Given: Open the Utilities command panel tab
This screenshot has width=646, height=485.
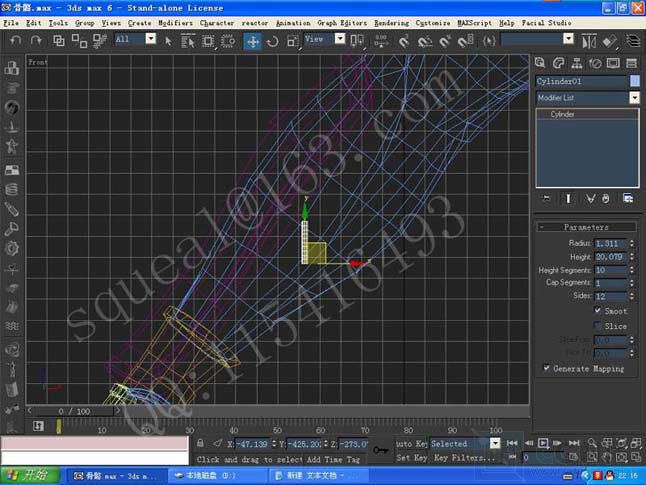Looking at the screenshot, I should 631,63.
